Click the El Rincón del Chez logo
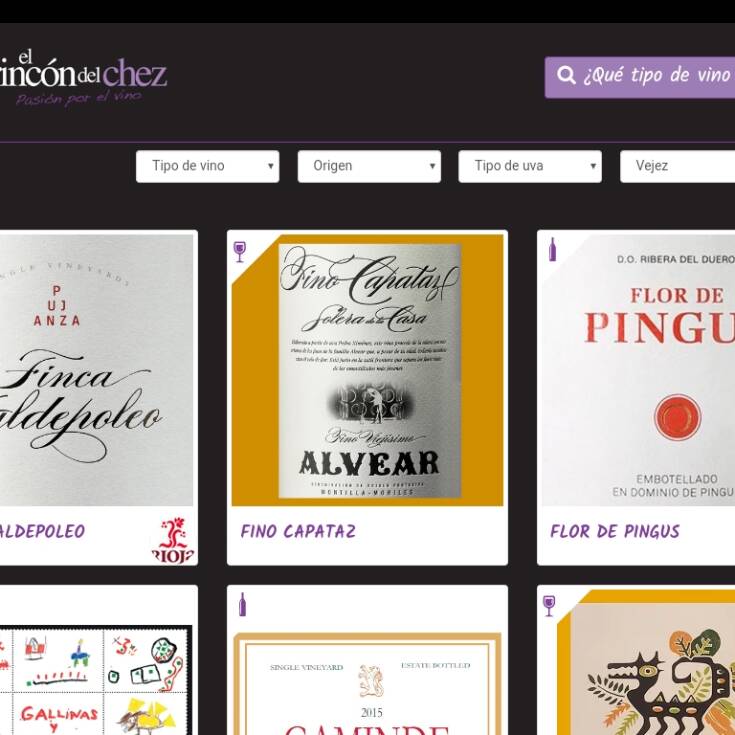The width and height of the screenshot is (735, 735). pos(82,78)
